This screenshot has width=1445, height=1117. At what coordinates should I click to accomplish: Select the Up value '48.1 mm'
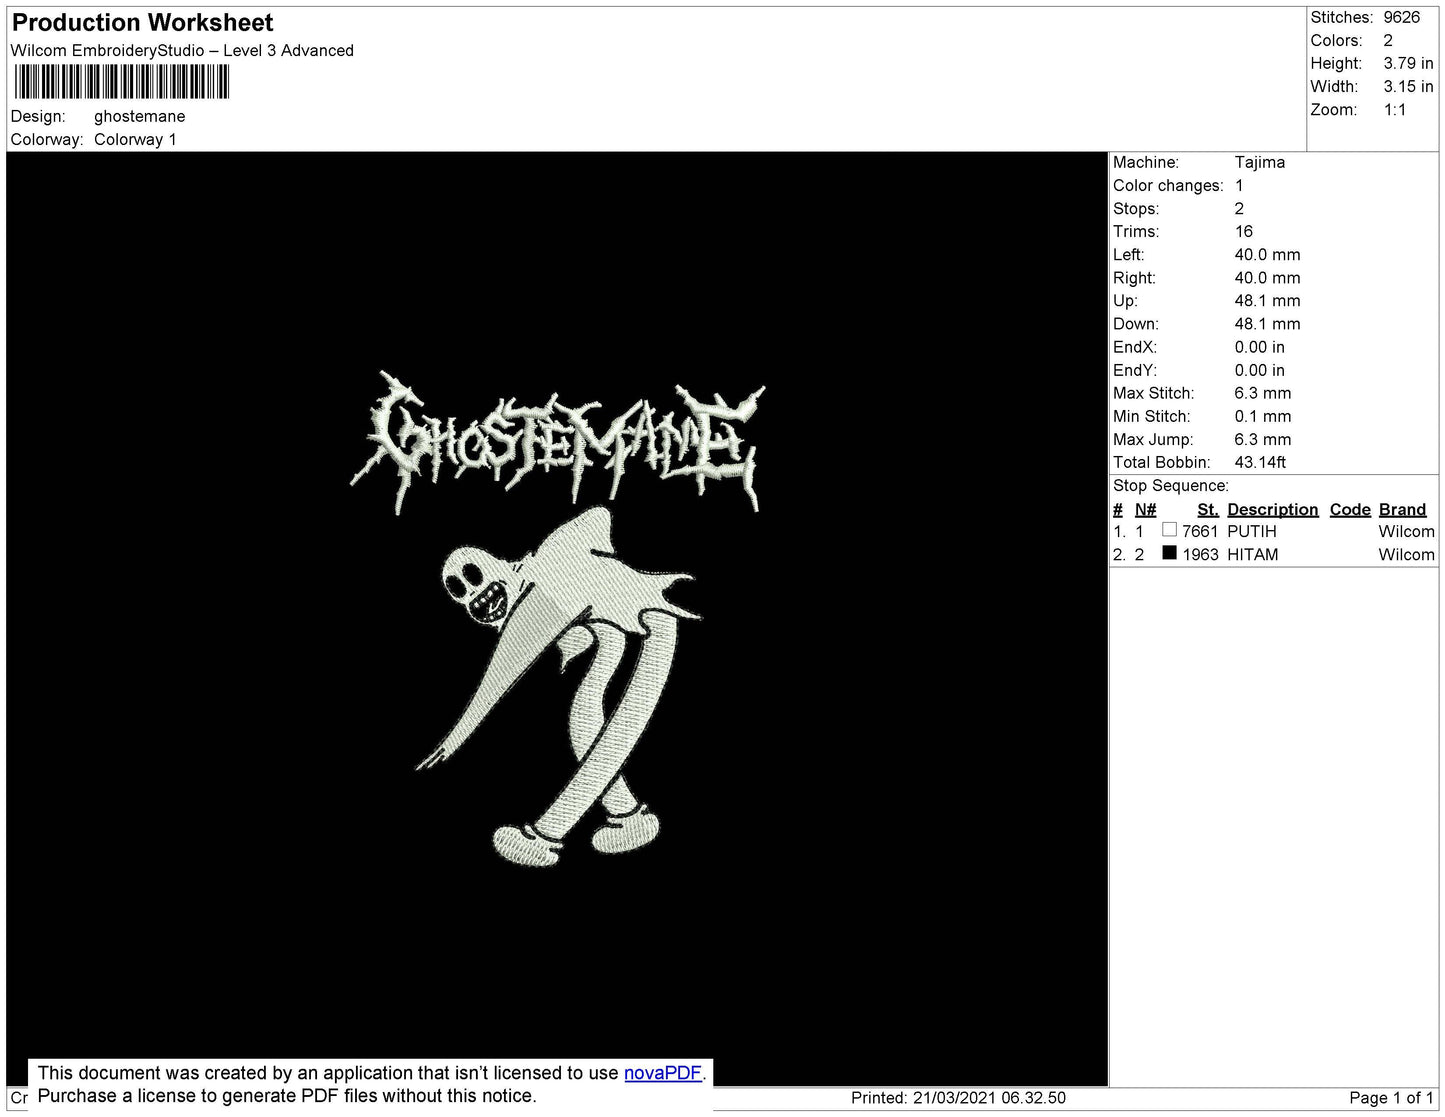click(x=1268, y=300)
